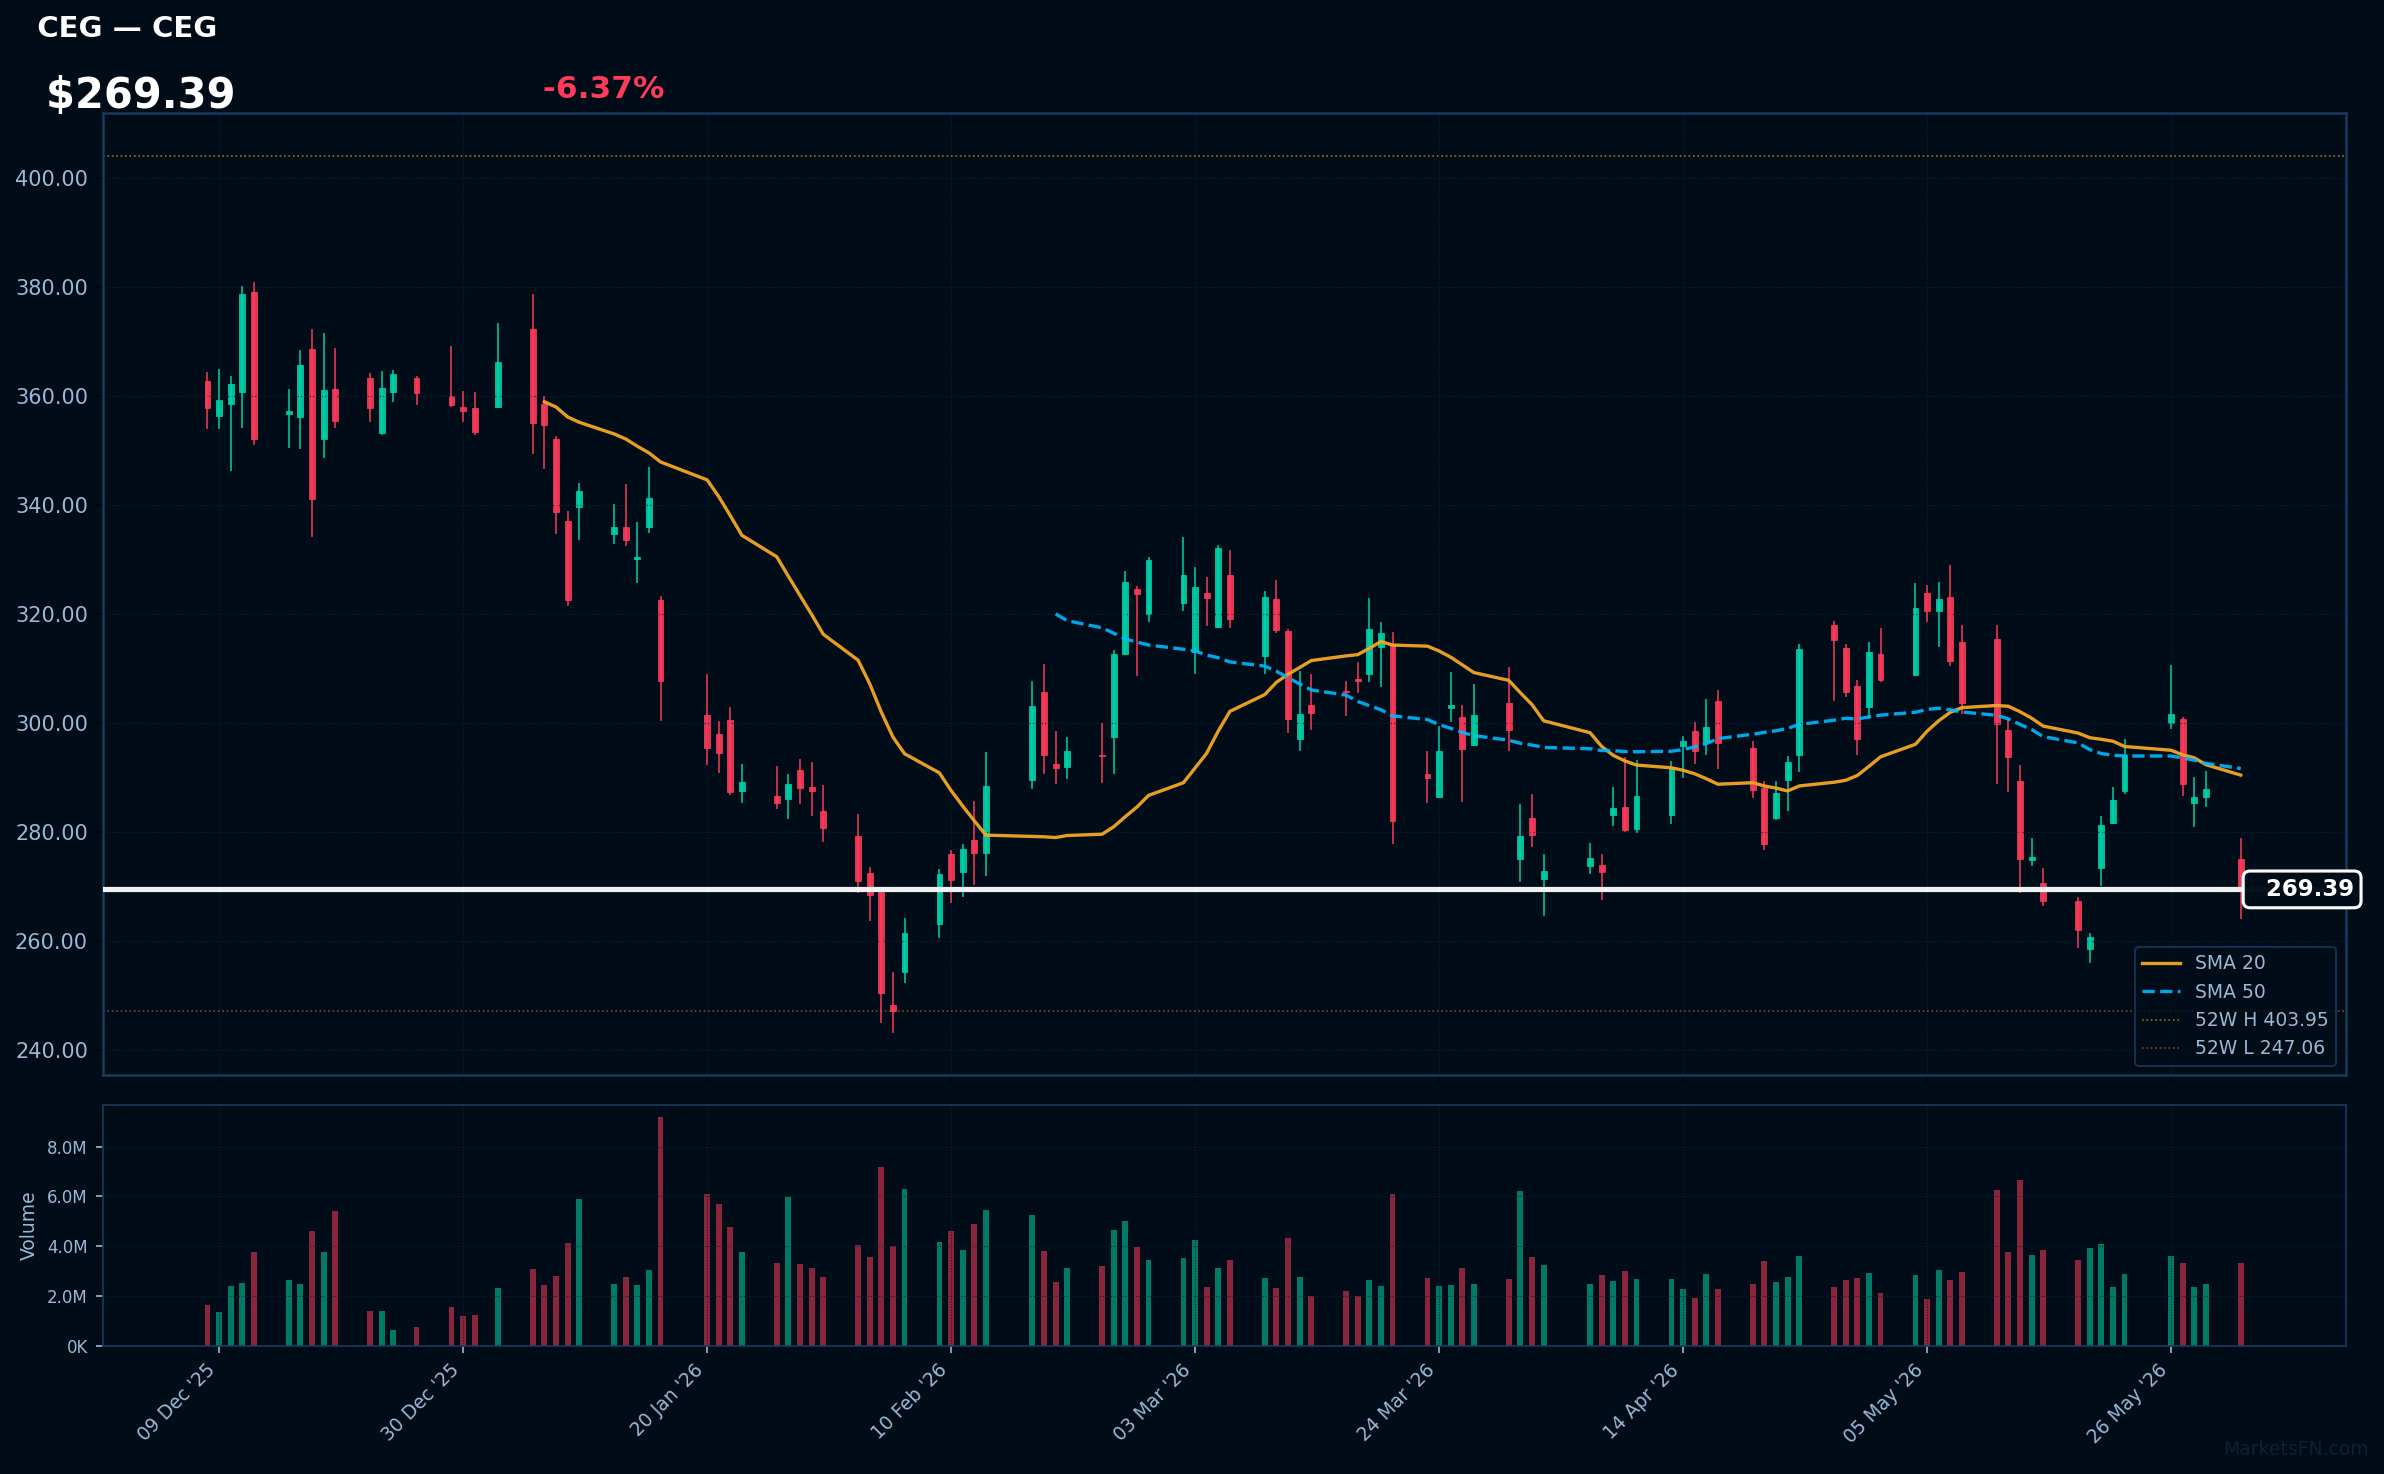2384x1474 pixels.
Task: Click the orange SMA 20 line swatch in legend
Action: (2162, 963)
